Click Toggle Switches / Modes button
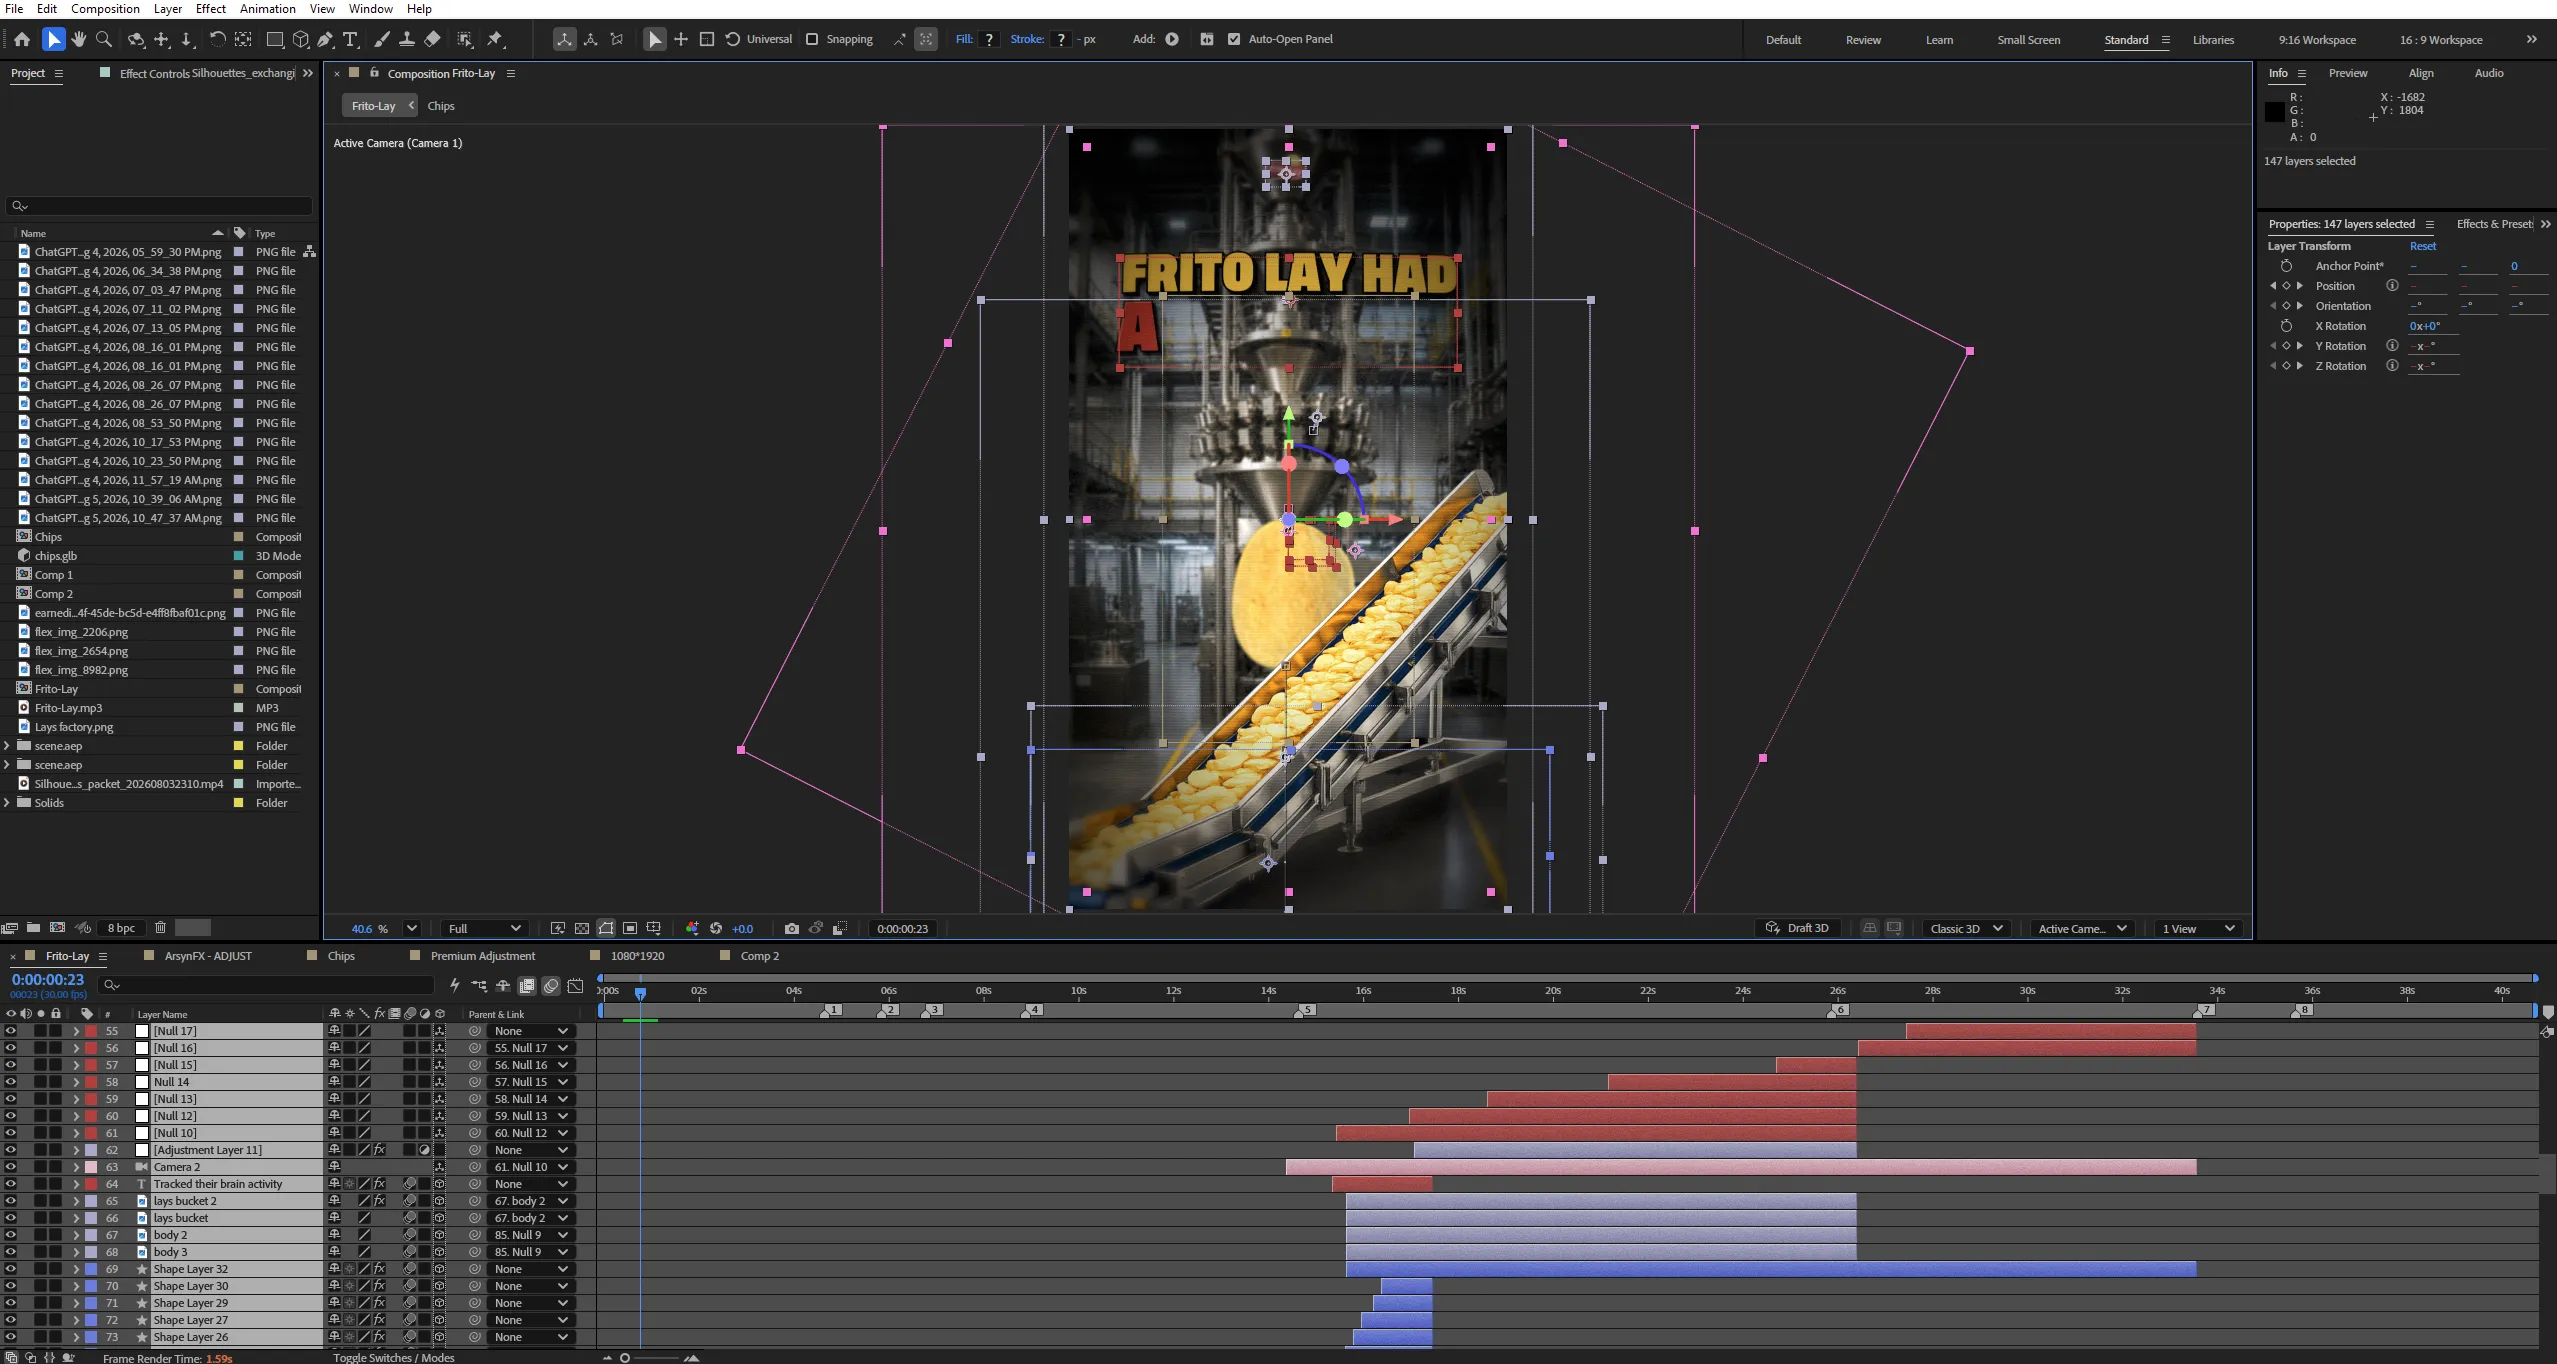 click(x=394, y=1357)
